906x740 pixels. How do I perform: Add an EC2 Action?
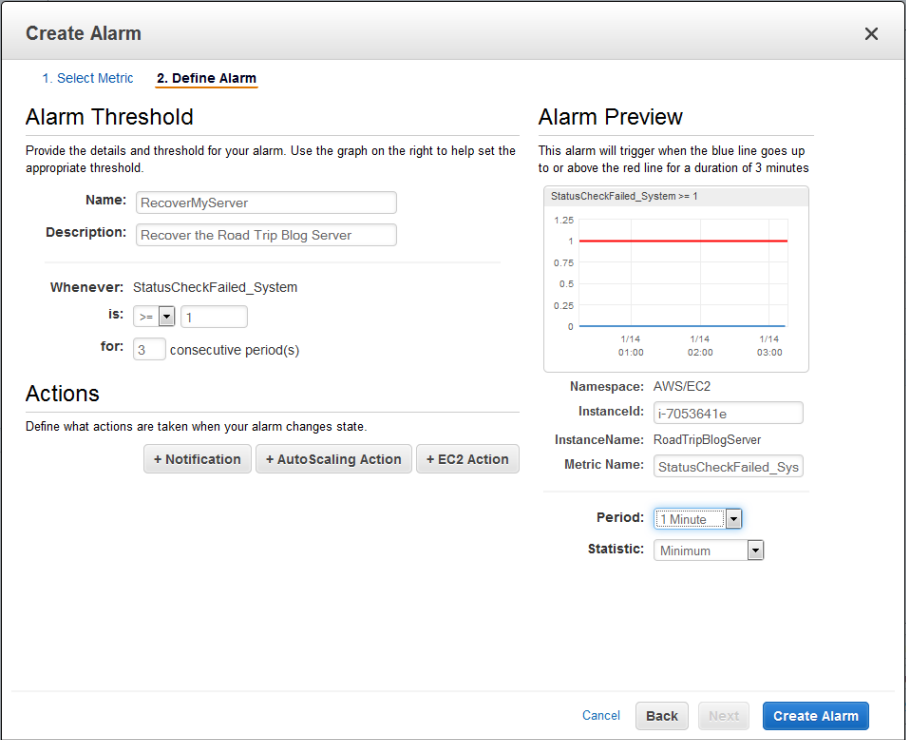467,459
